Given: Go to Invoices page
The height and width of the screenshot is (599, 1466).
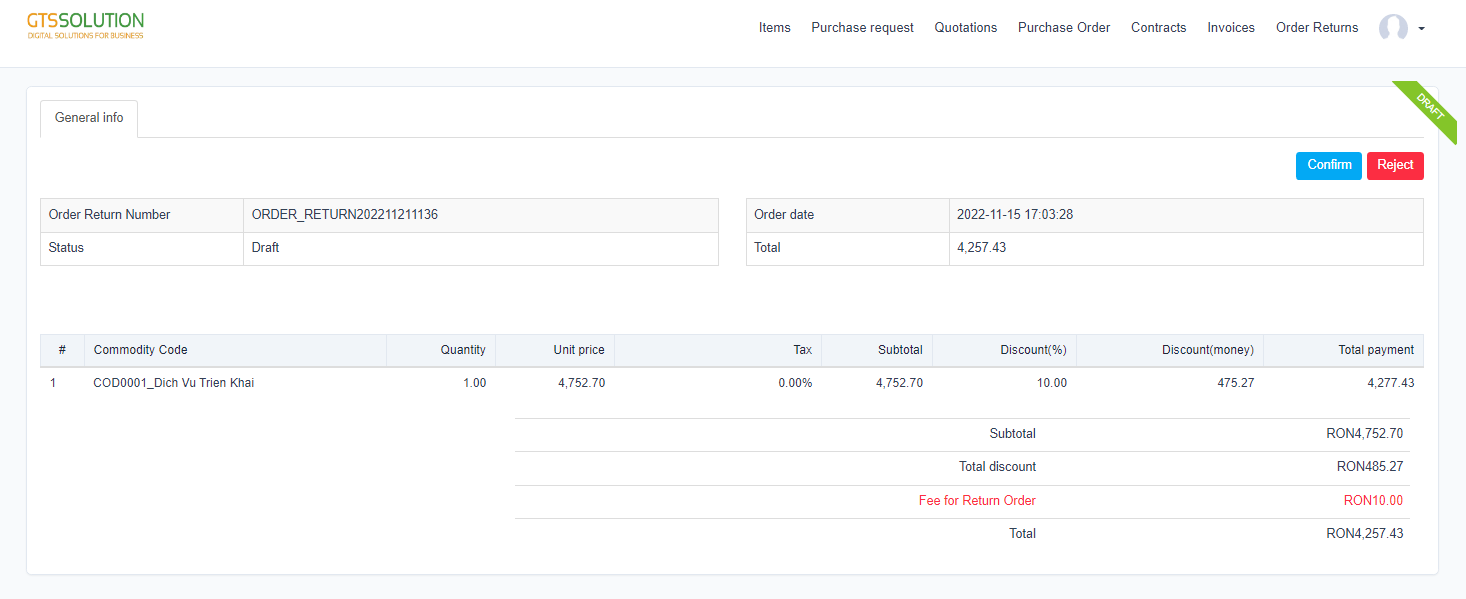Looking at the screenshot, I should [1230, 28].
